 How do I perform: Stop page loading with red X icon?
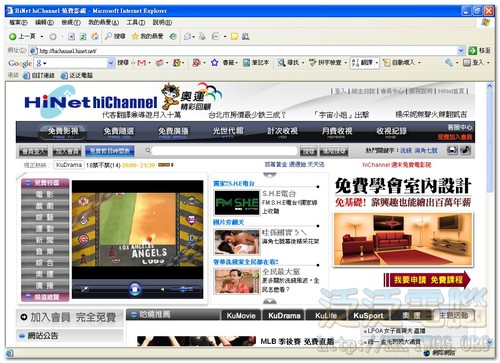pyautogui.click(x=71, y=37)
